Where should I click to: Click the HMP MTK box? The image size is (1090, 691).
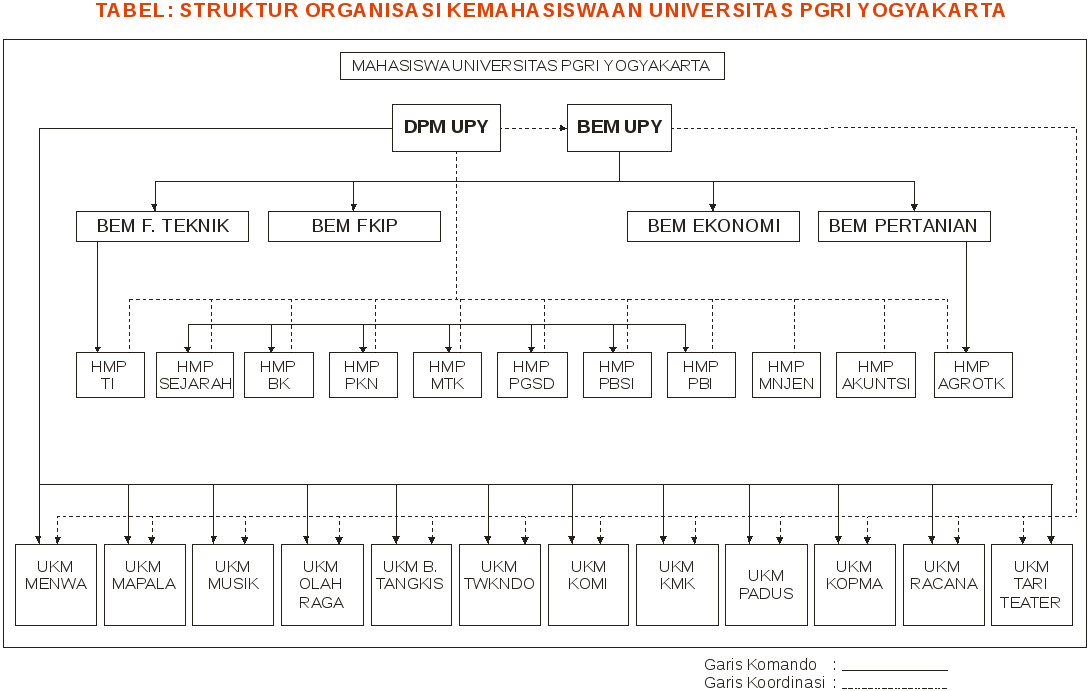coord(448,375)
